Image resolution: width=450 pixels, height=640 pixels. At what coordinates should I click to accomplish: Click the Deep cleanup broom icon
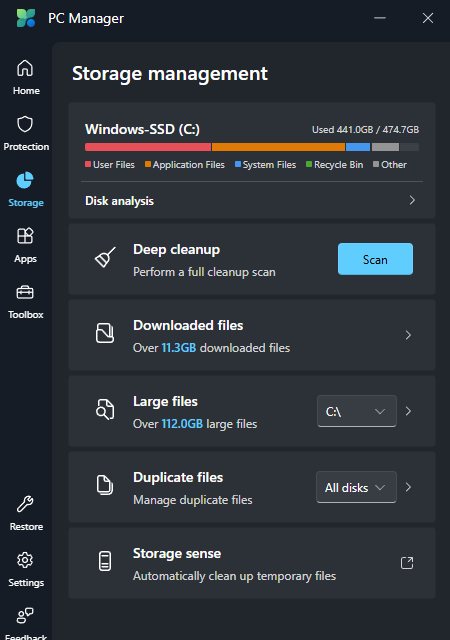(x=105, y=258)
